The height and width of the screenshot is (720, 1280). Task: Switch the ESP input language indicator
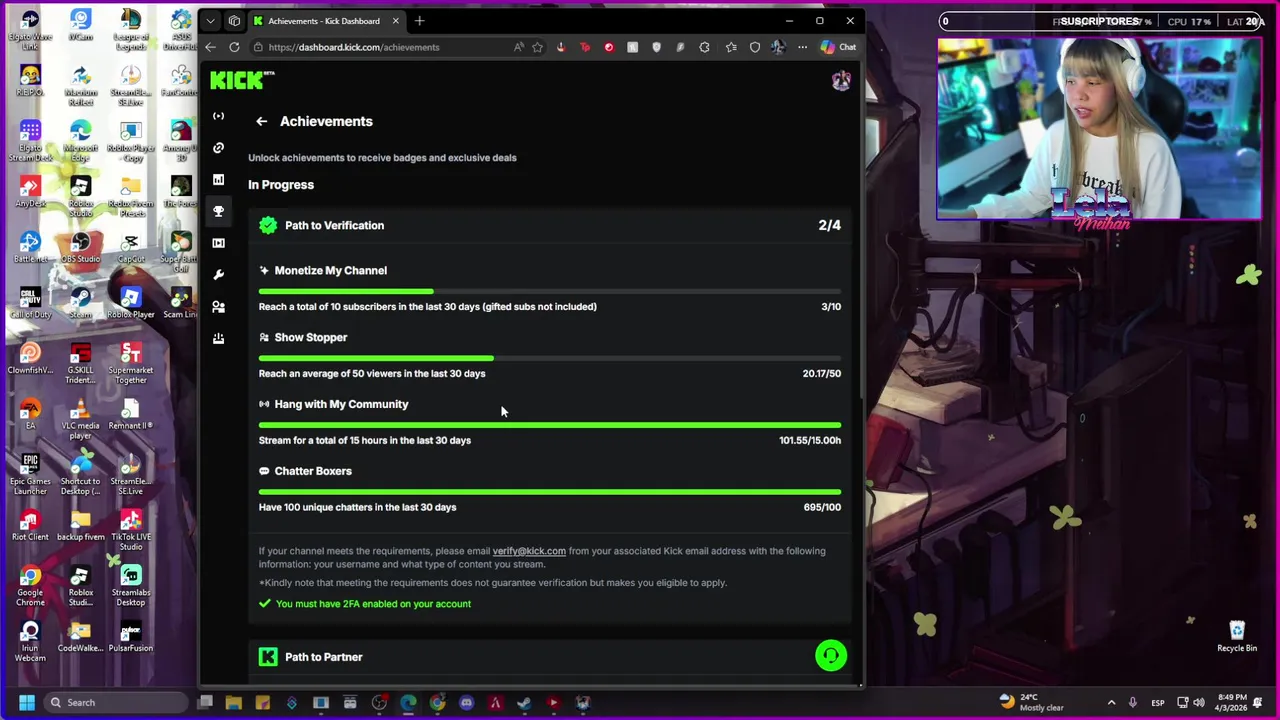pos(1157,702)
